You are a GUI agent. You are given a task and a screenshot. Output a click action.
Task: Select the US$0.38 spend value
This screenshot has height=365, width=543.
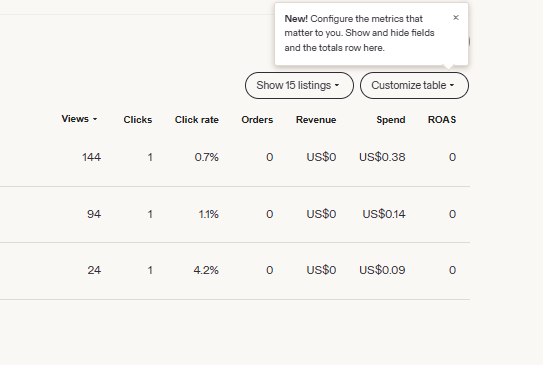point(382,158)
